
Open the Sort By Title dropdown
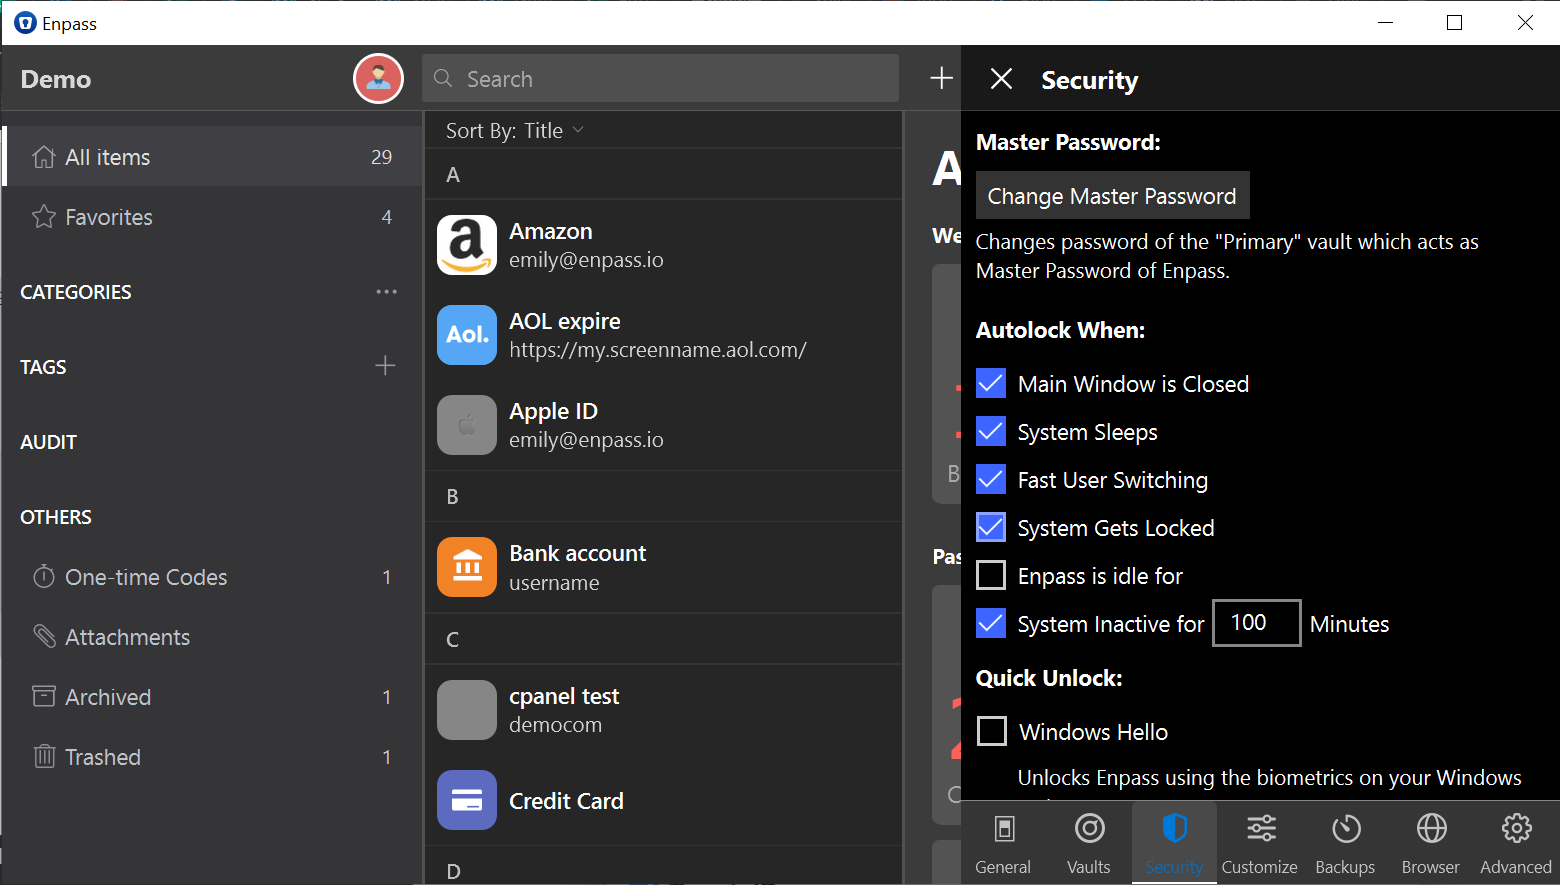click(x=515, y=131)
